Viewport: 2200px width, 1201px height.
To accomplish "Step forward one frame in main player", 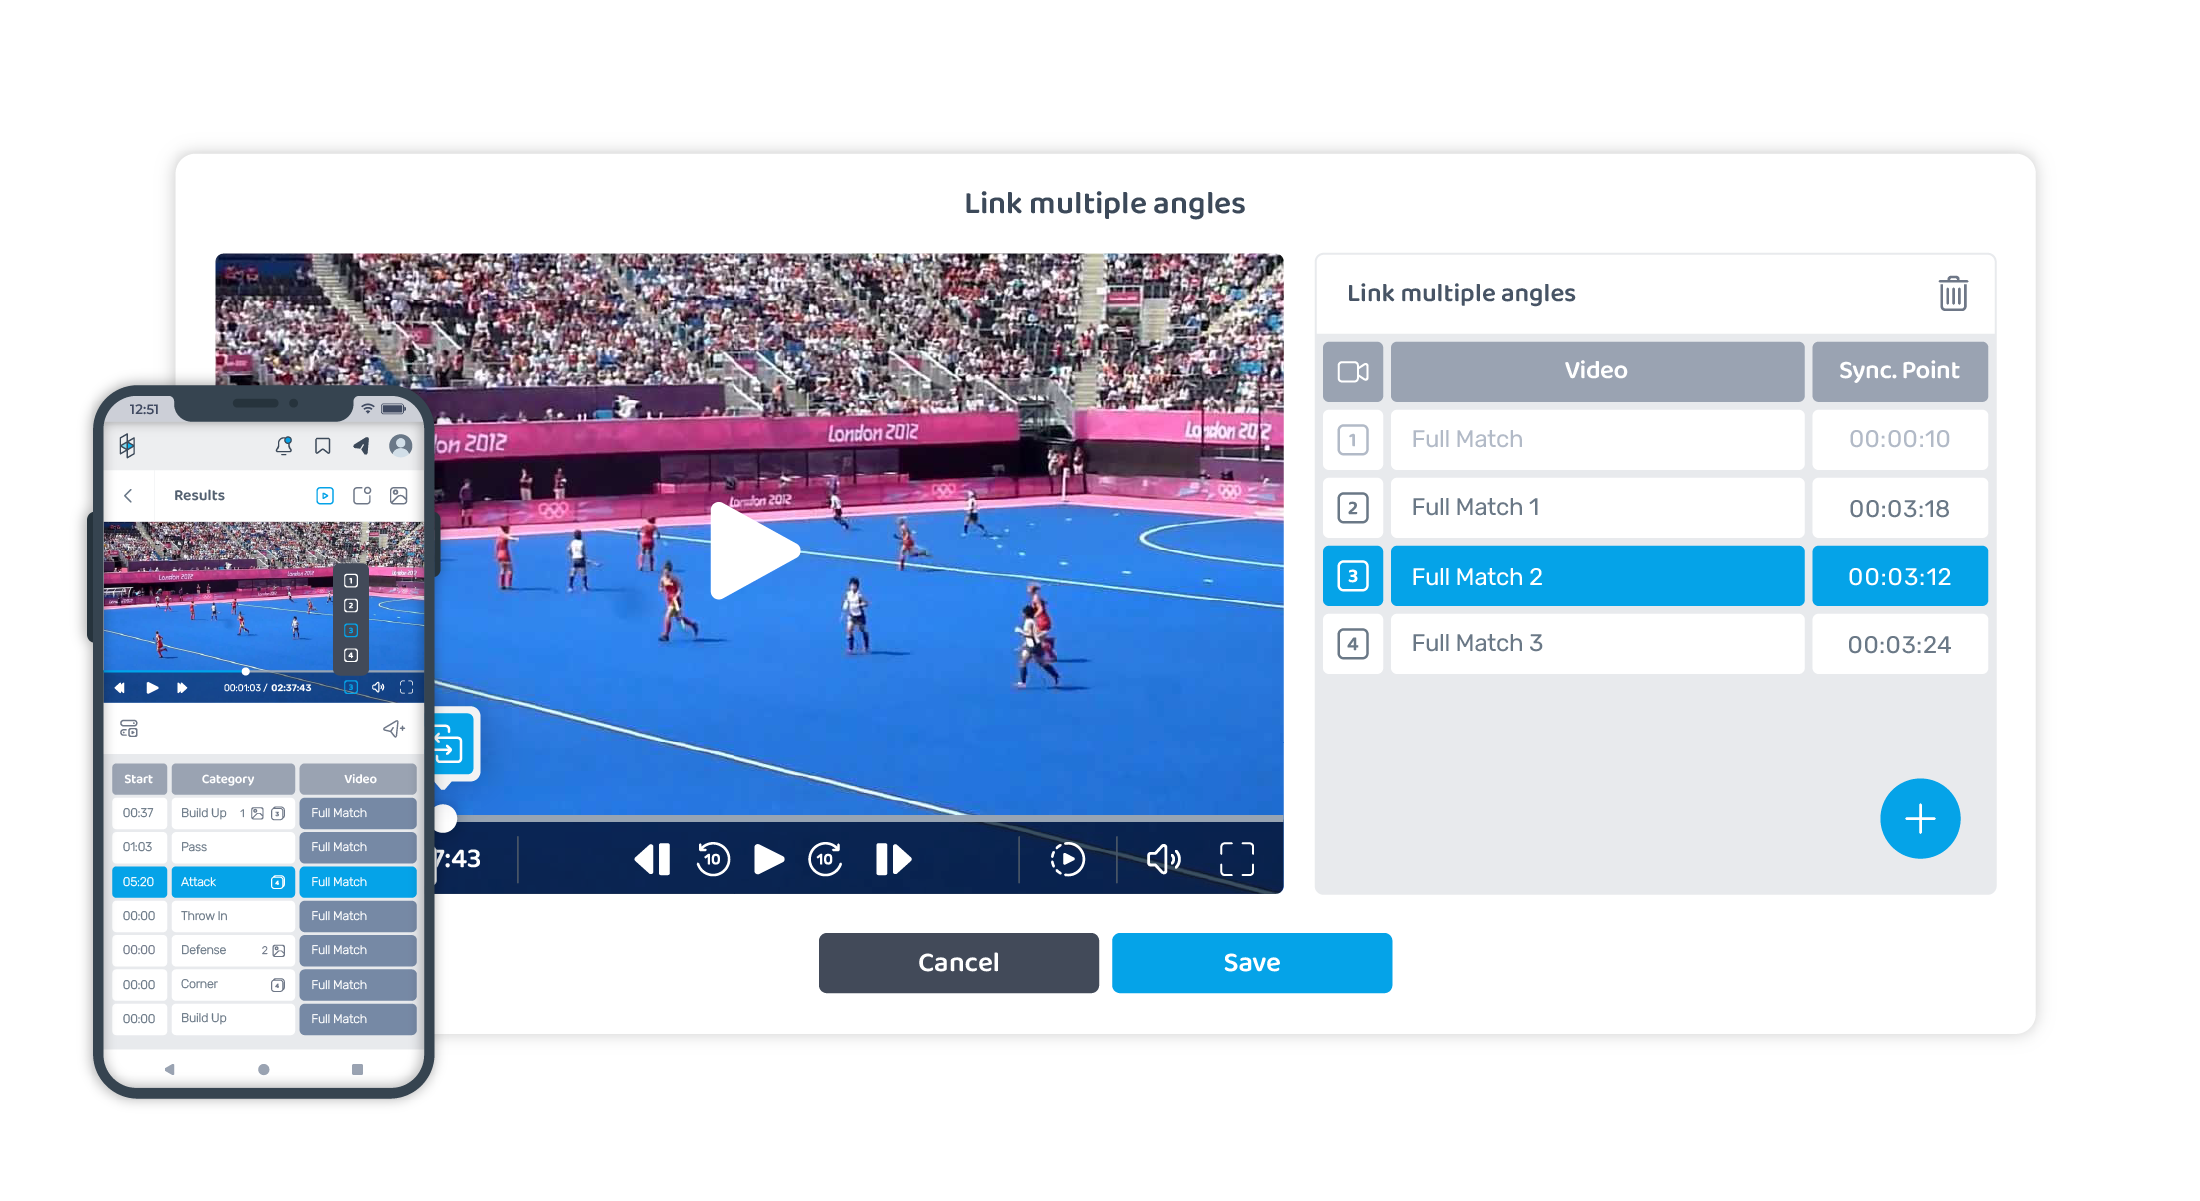I will 893,859.
